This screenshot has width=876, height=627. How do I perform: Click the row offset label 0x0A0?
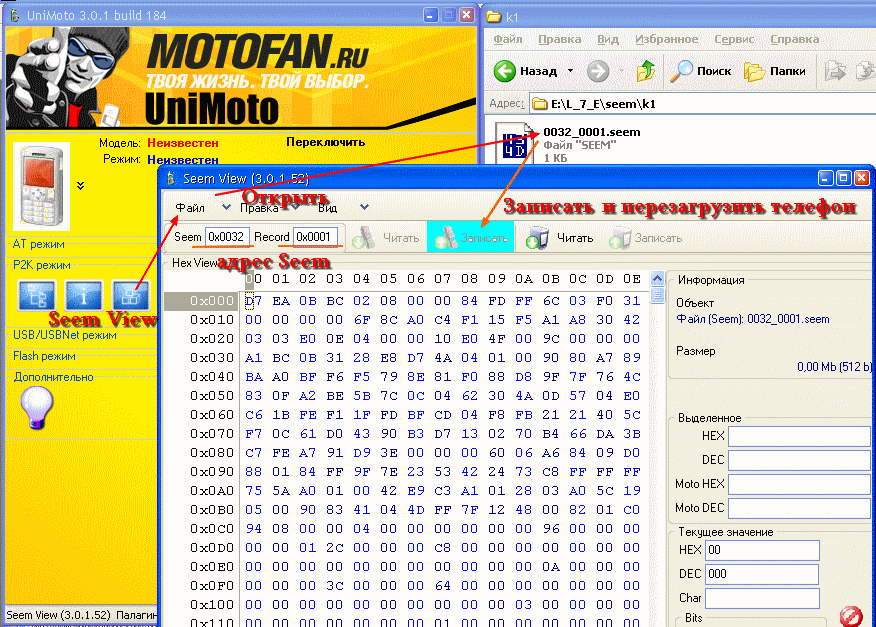coord(211,491)
